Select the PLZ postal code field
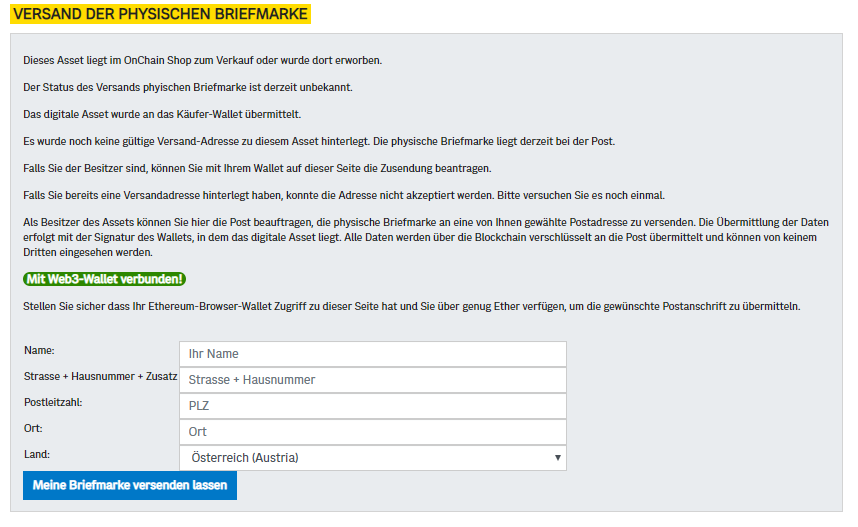The image size is (858, 527). click(373, 406)
